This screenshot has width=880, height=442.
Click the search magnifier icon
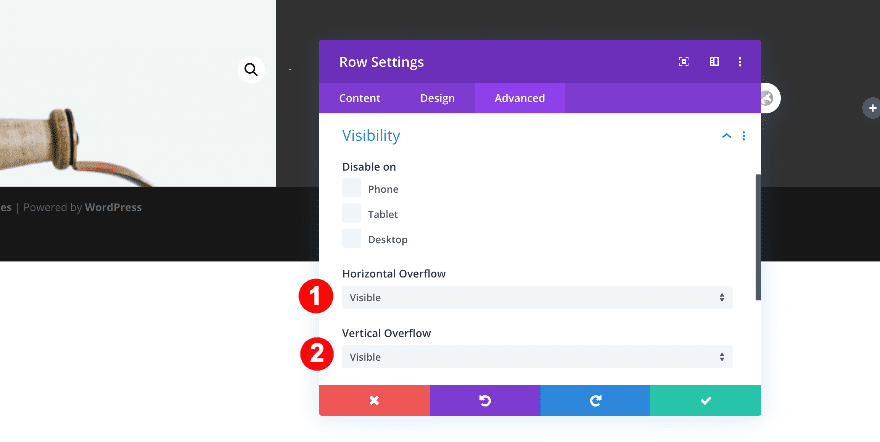(251, 69)
